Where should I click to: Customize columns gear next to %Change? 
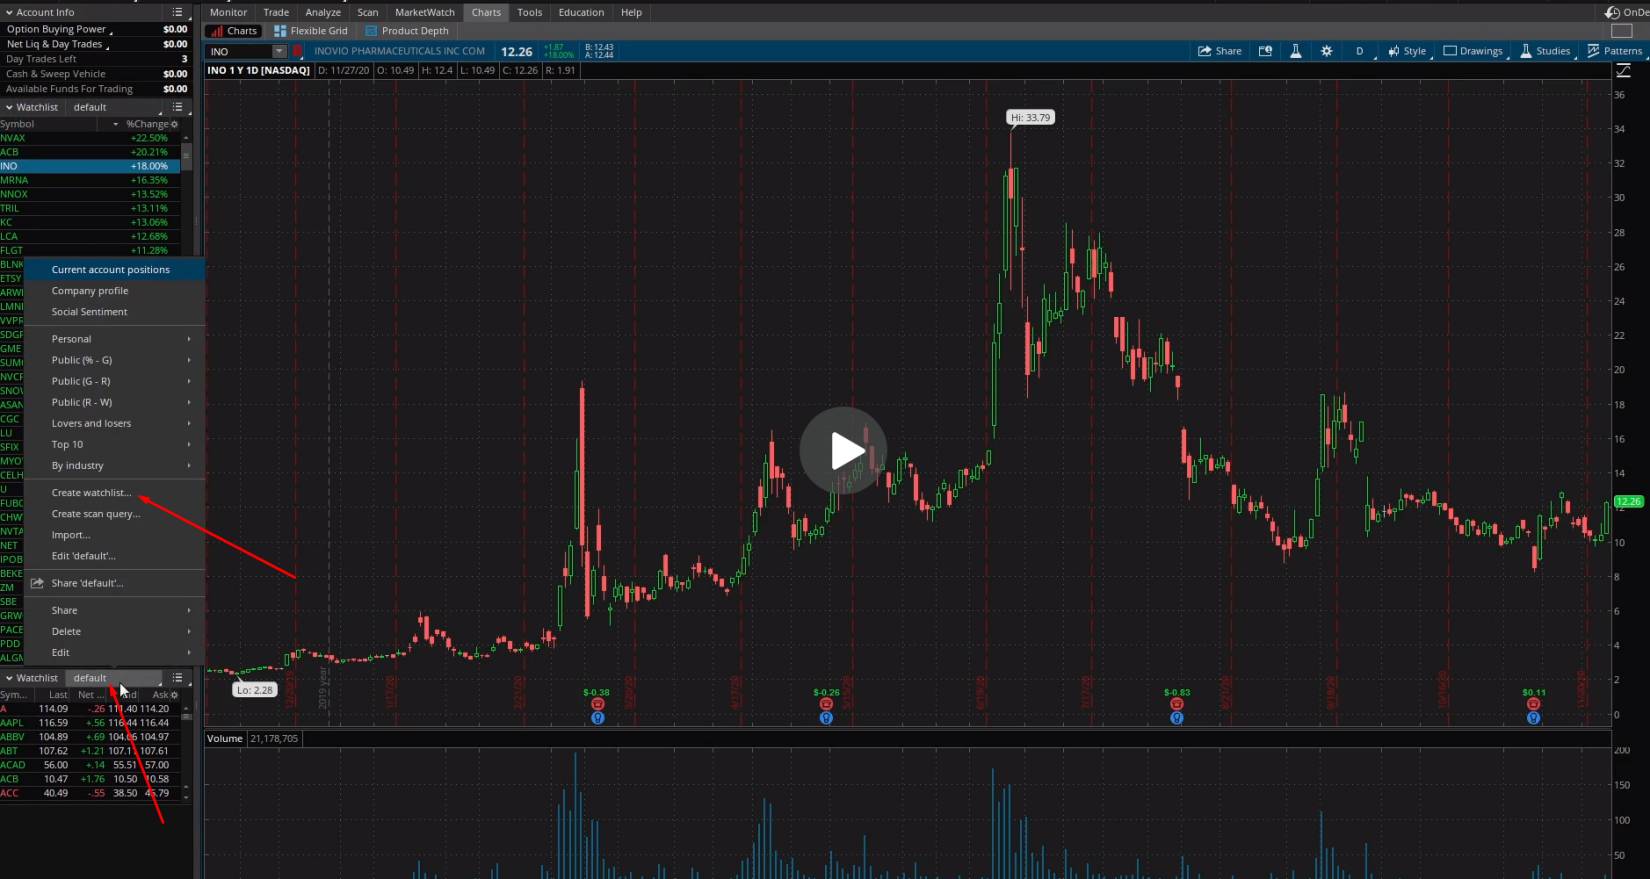174,124
